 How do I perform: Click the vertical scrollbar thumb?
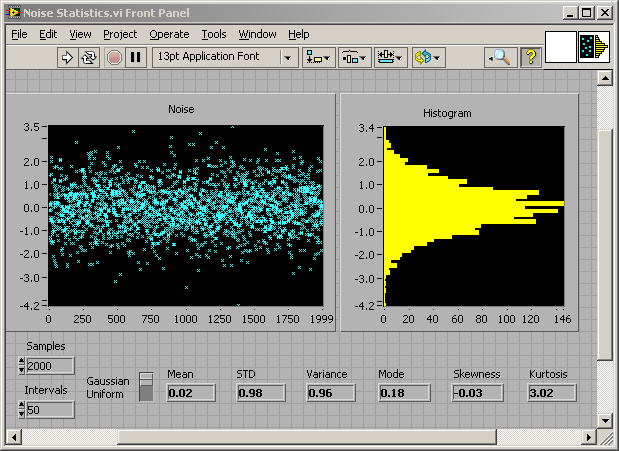[605, 245]
